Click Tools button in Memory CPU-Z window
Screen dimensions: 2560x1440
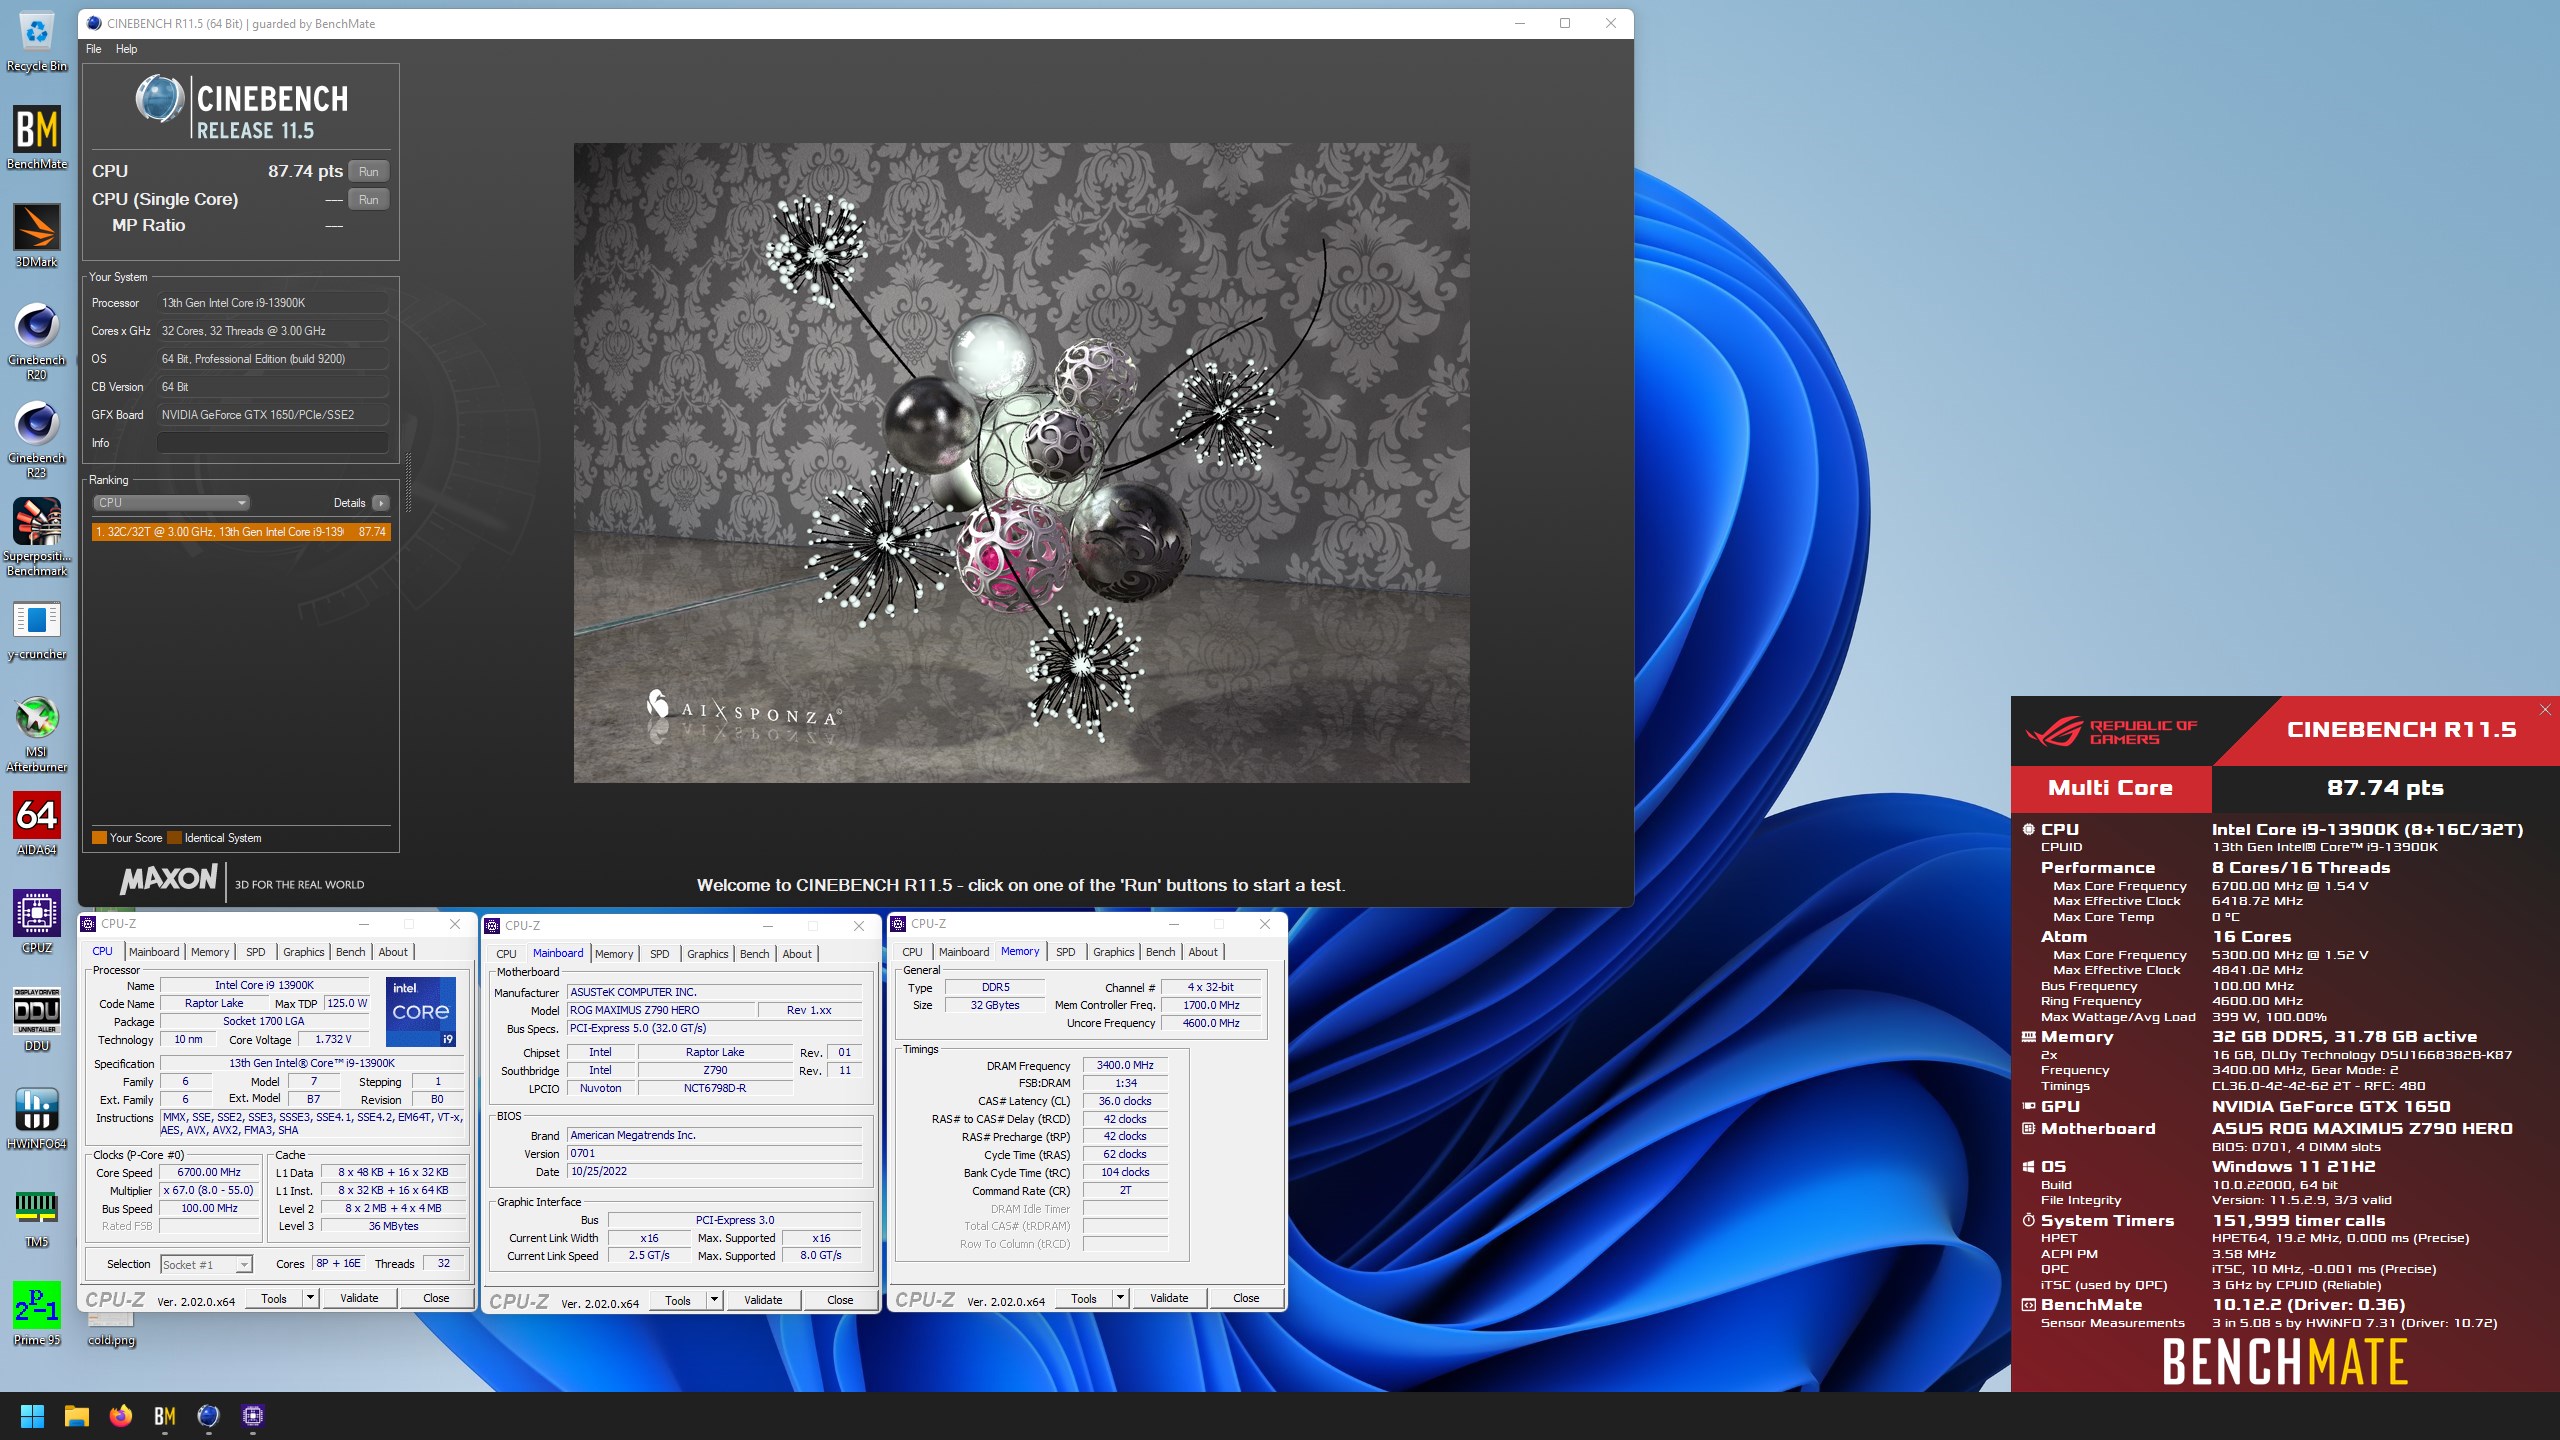[1084, 1298]
